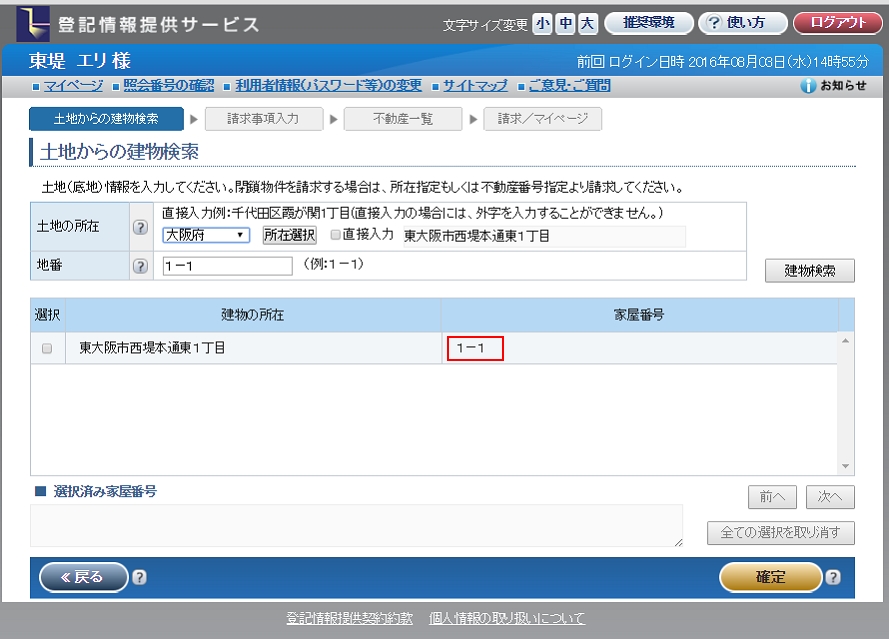Click help icon beside 戻る button

[x=139, y=577]
